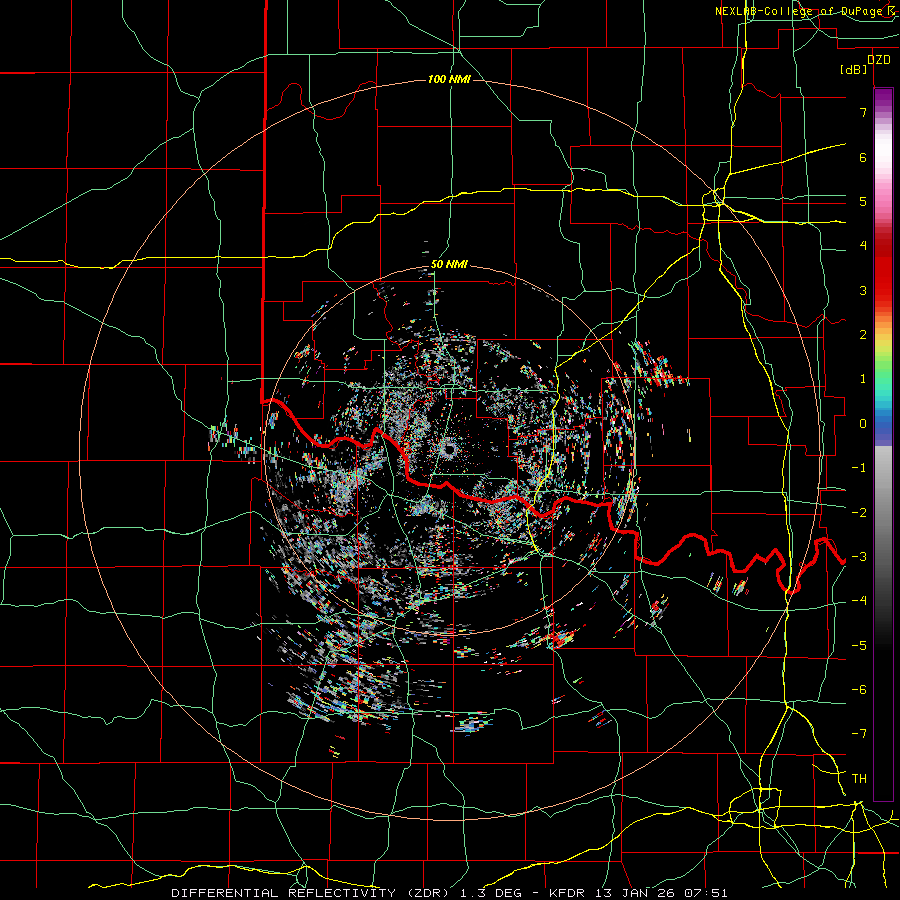Select the 2 dB scale label
This screenshot has height=900, width=900.
(863, 335)
